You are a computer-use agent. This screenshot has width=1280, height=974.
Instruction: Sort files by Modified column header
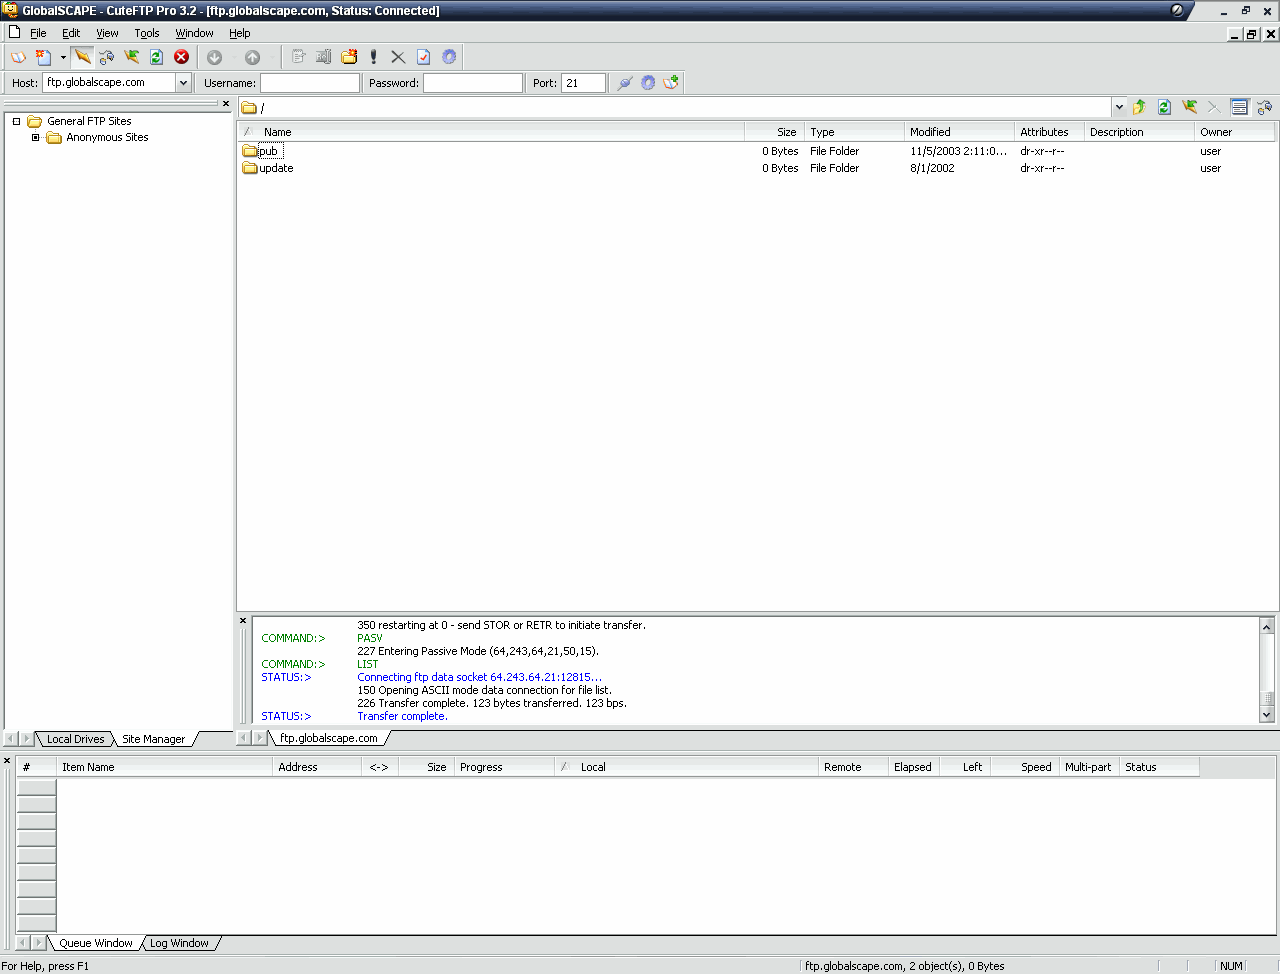pos(960,132)
